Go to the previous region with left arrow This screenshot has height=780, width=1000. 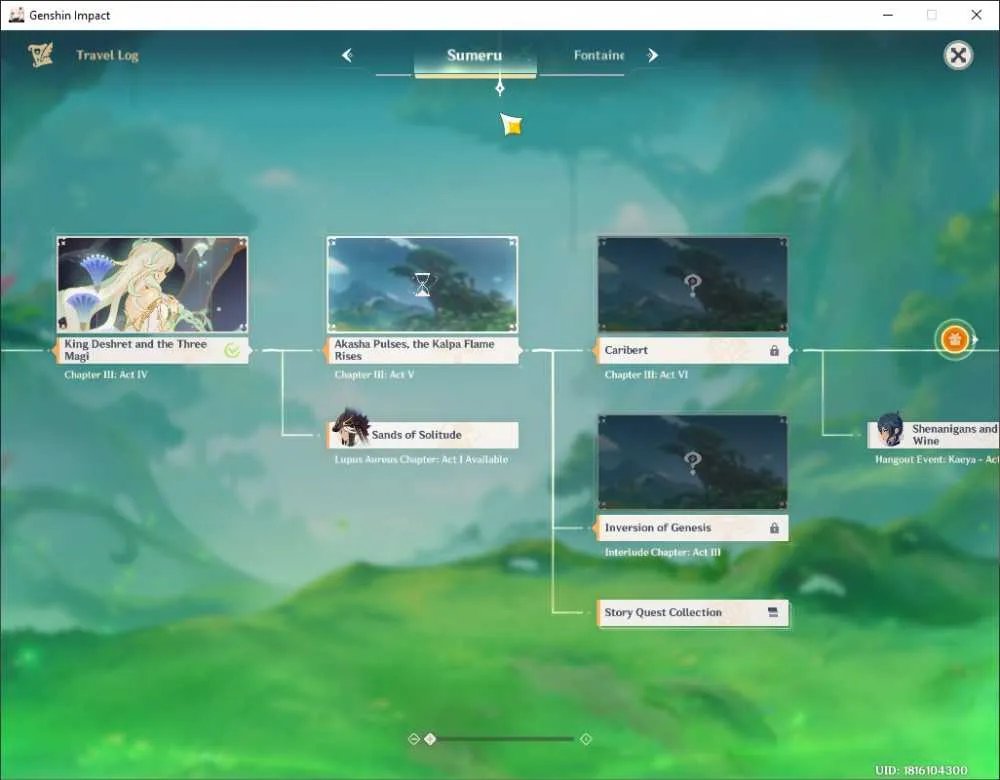[347, 55]
